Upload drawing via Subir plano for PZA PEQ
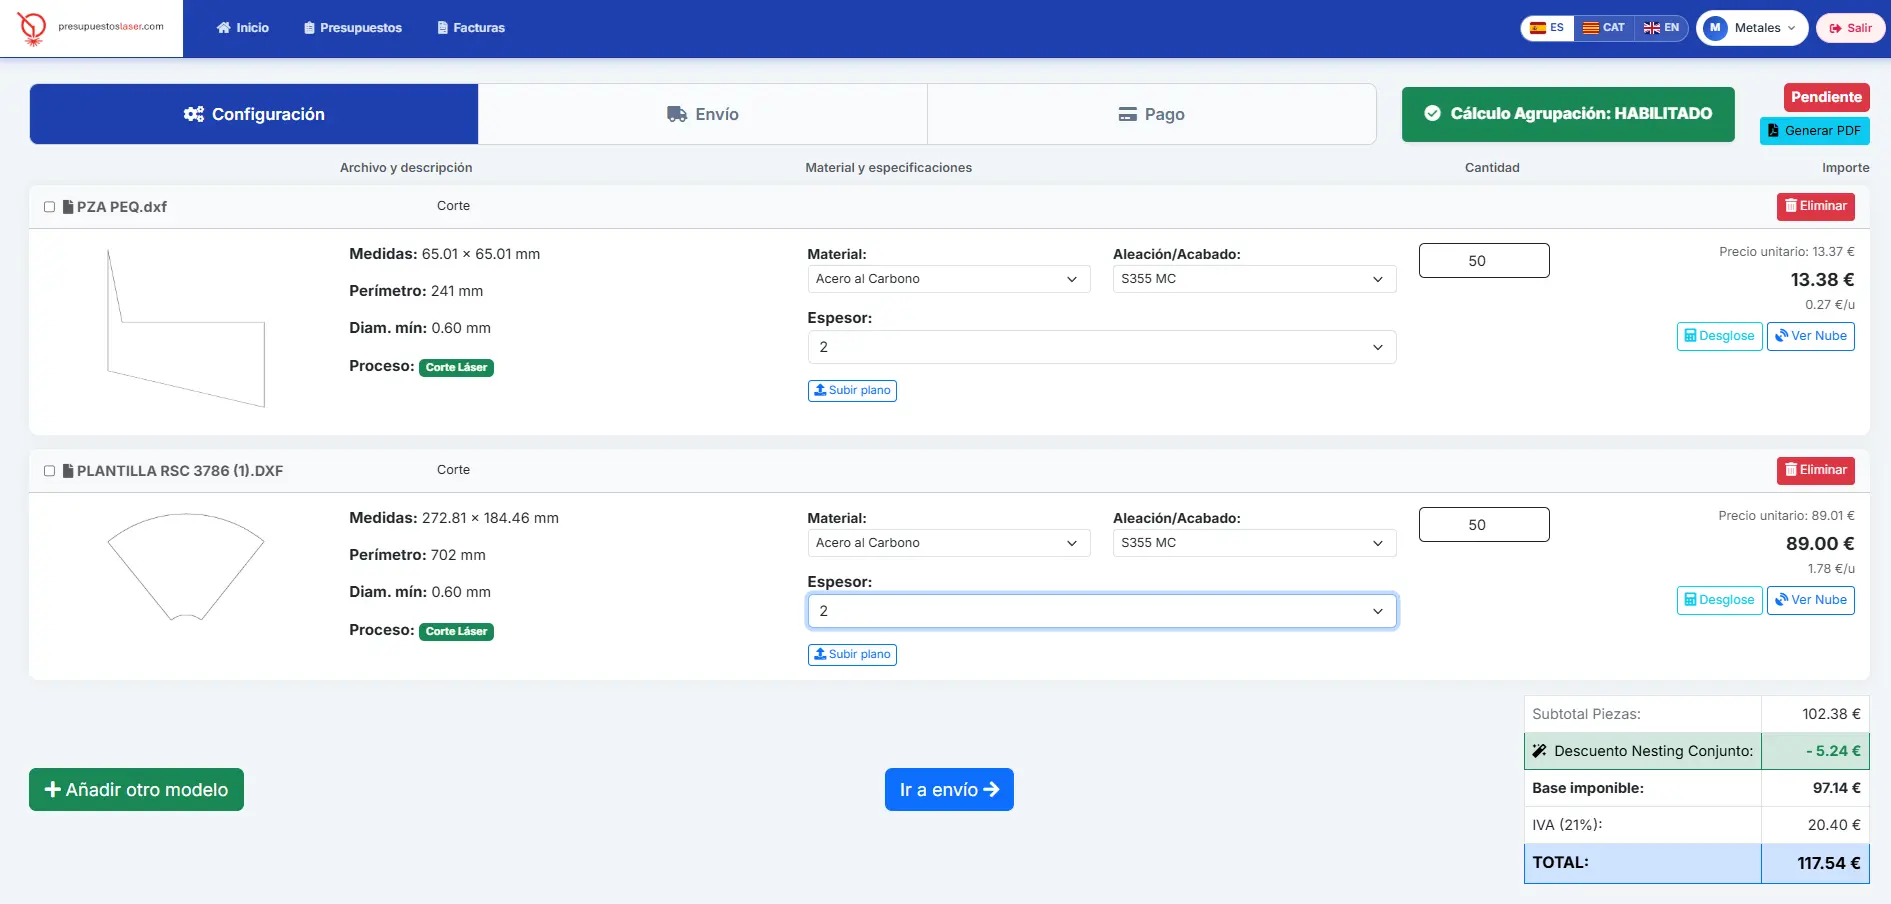Viewport: 1891px width, 904px height. click(852, 391)
